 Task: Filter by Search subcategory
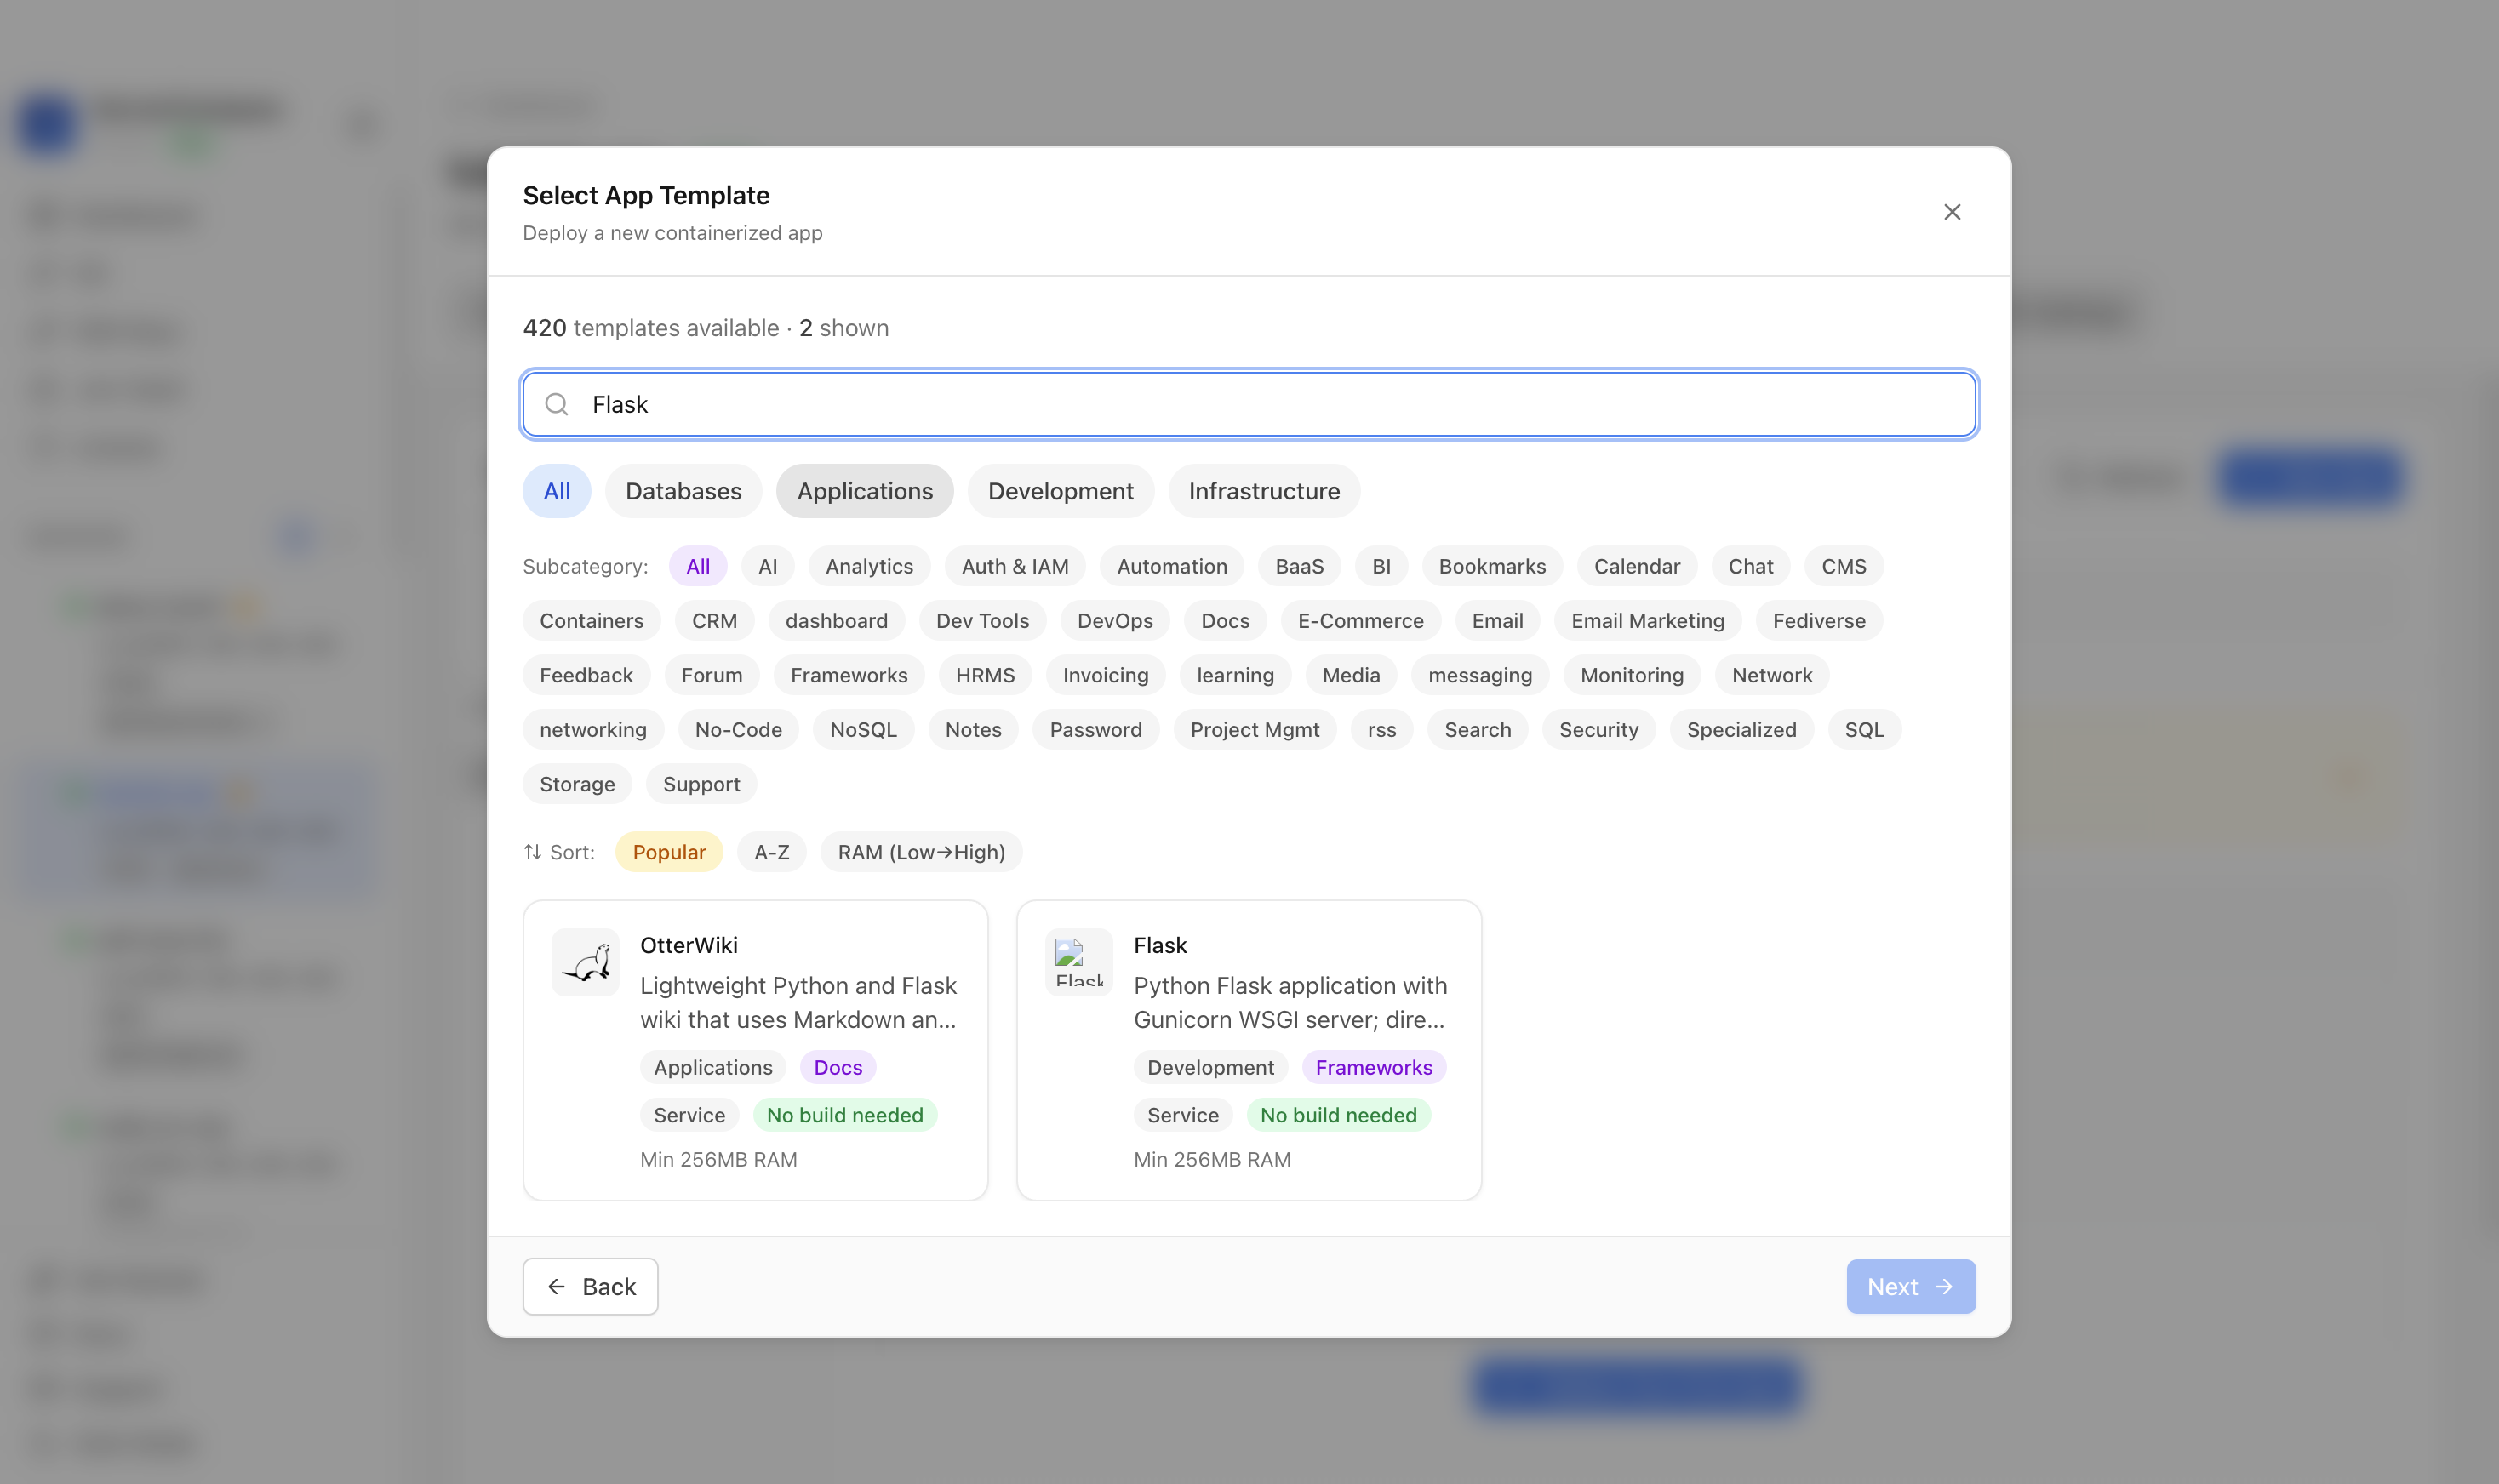pyautogui.click(x=1477, y=730)
